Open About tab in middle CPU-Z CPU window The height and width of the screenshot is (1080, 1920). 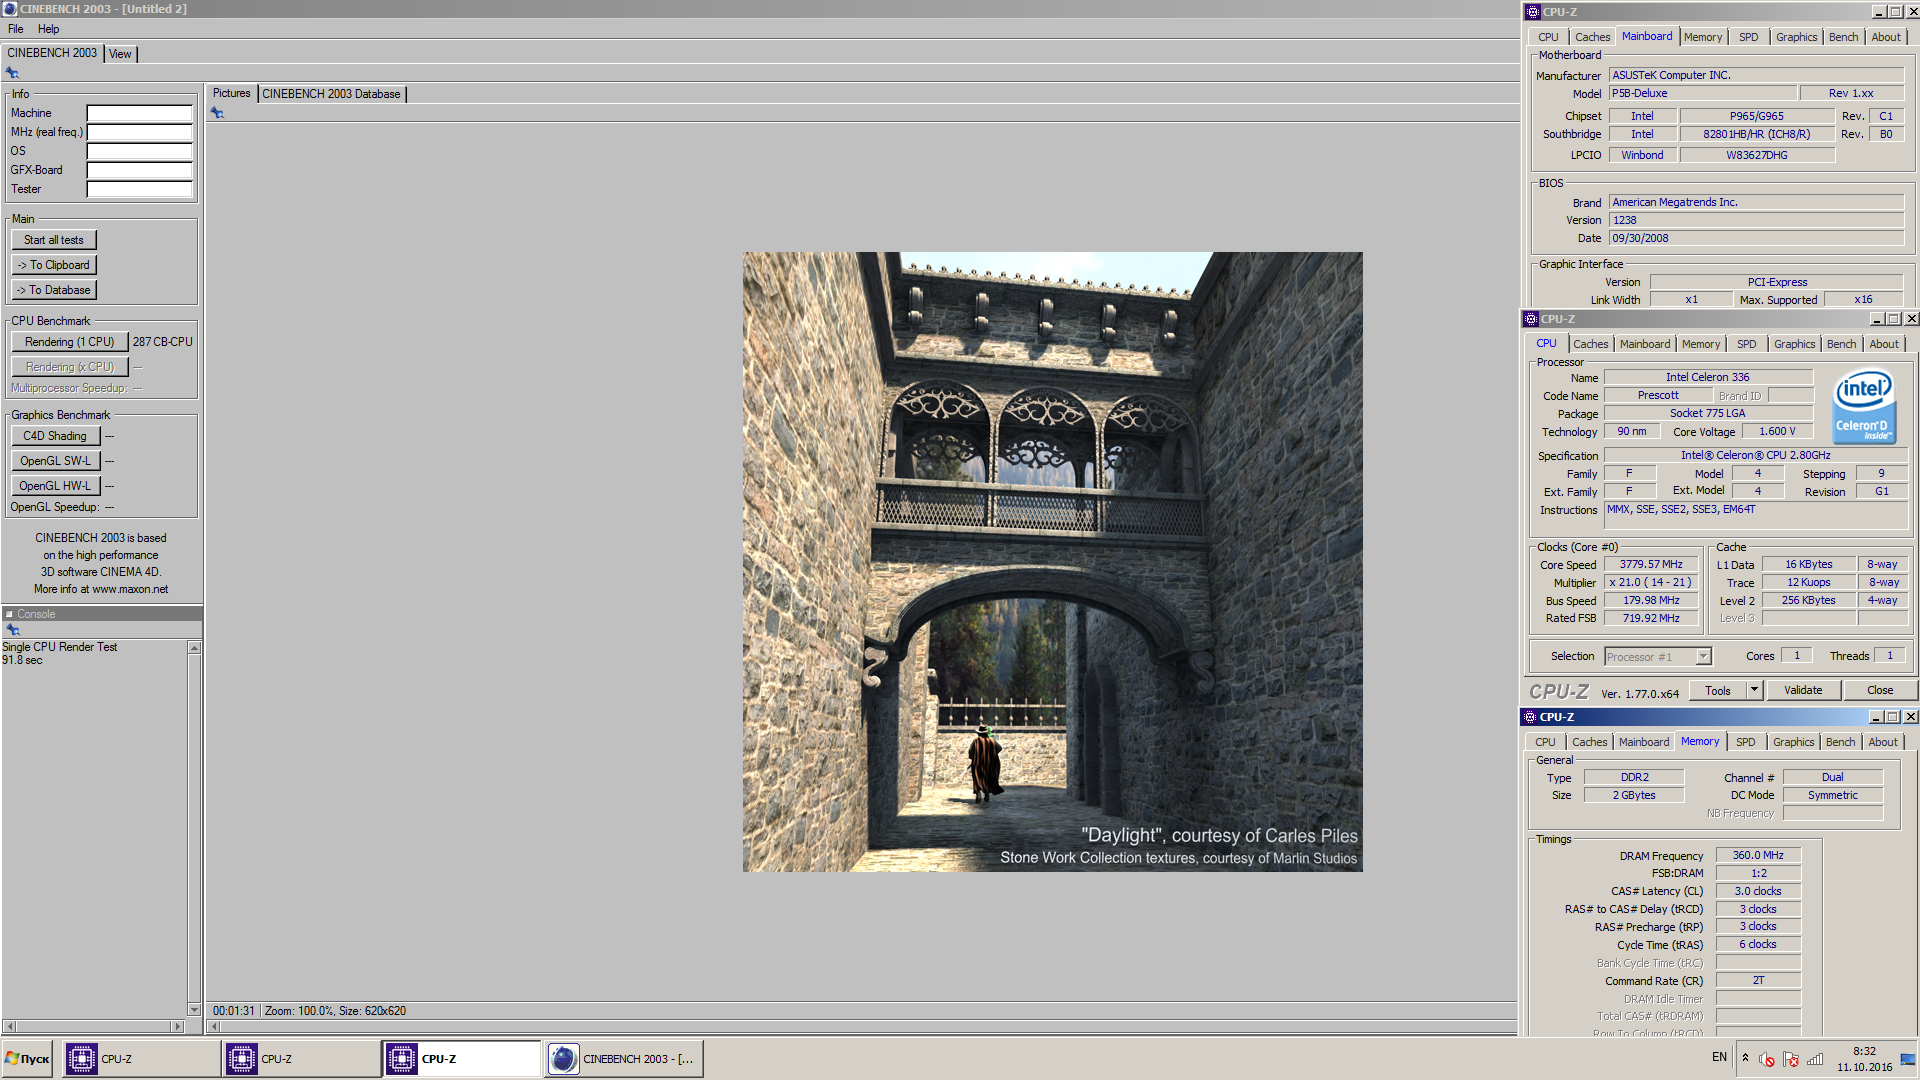pyautogui.click(x=1883, y=344)
